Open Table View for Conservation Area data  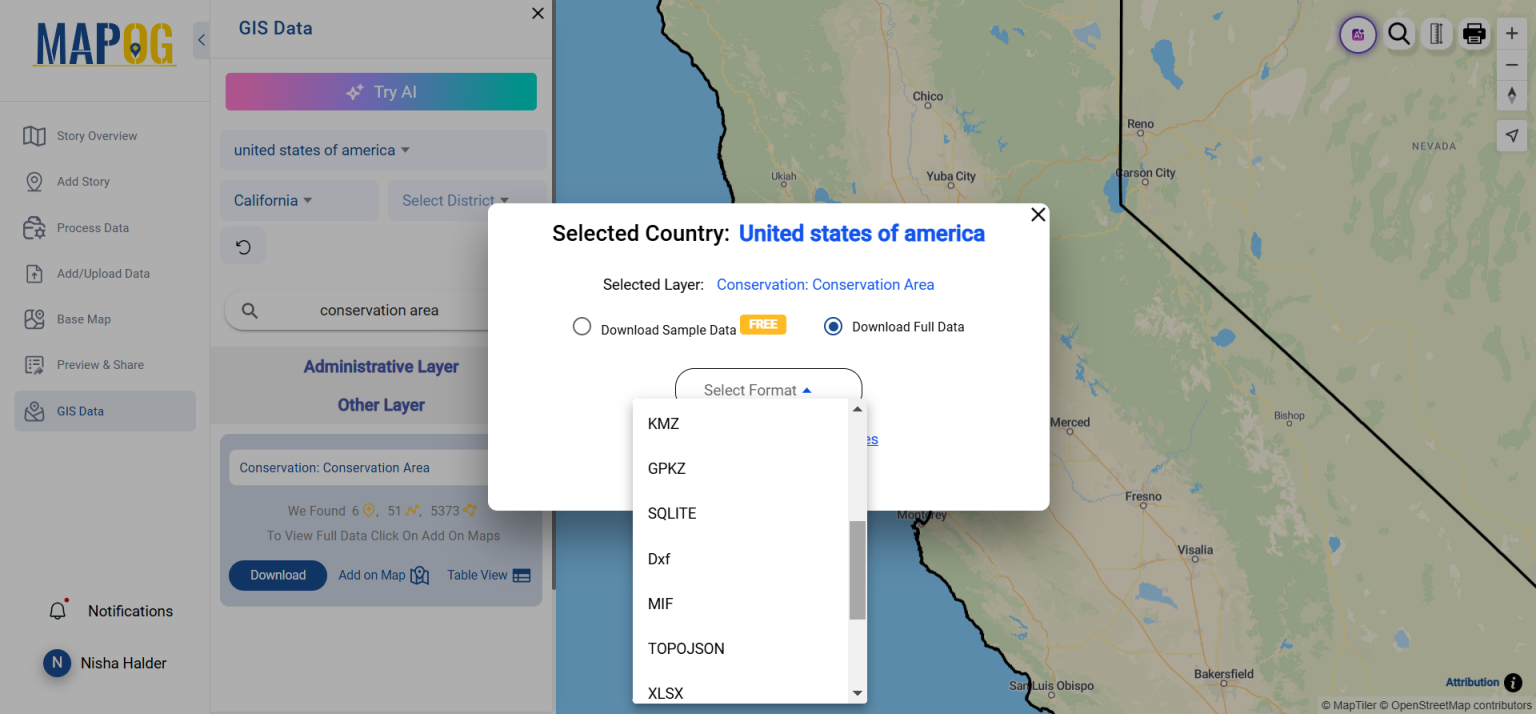[488, 575]
